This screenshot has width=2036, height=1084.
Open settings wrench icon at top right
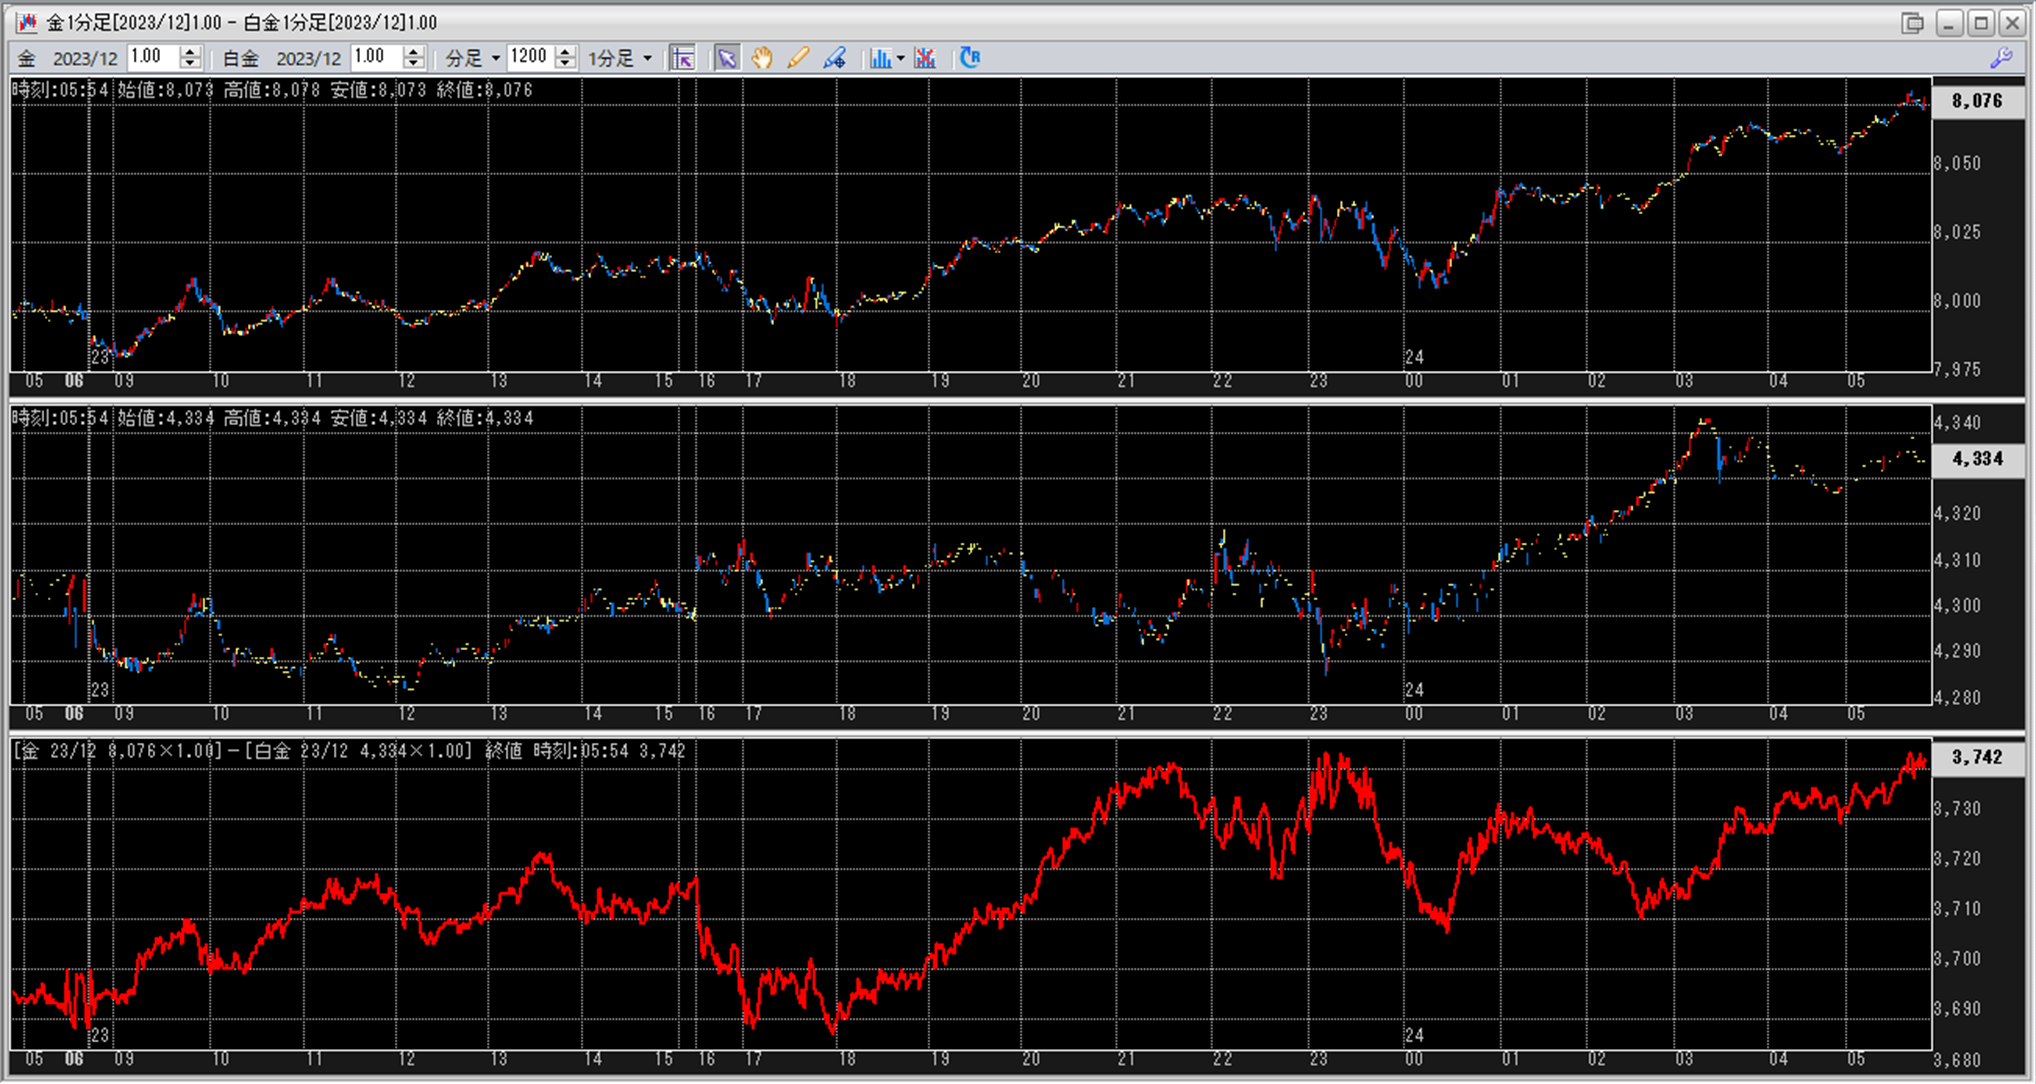click(2001, 58)
